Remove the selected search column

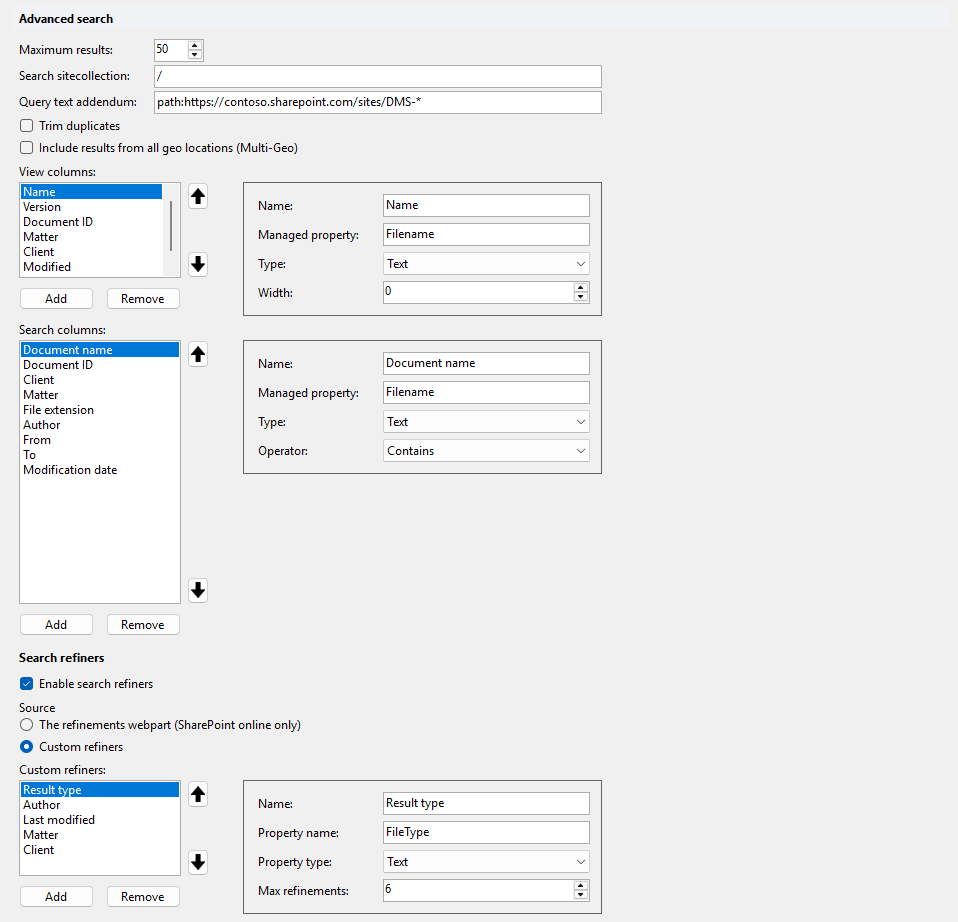click(143, 624)
